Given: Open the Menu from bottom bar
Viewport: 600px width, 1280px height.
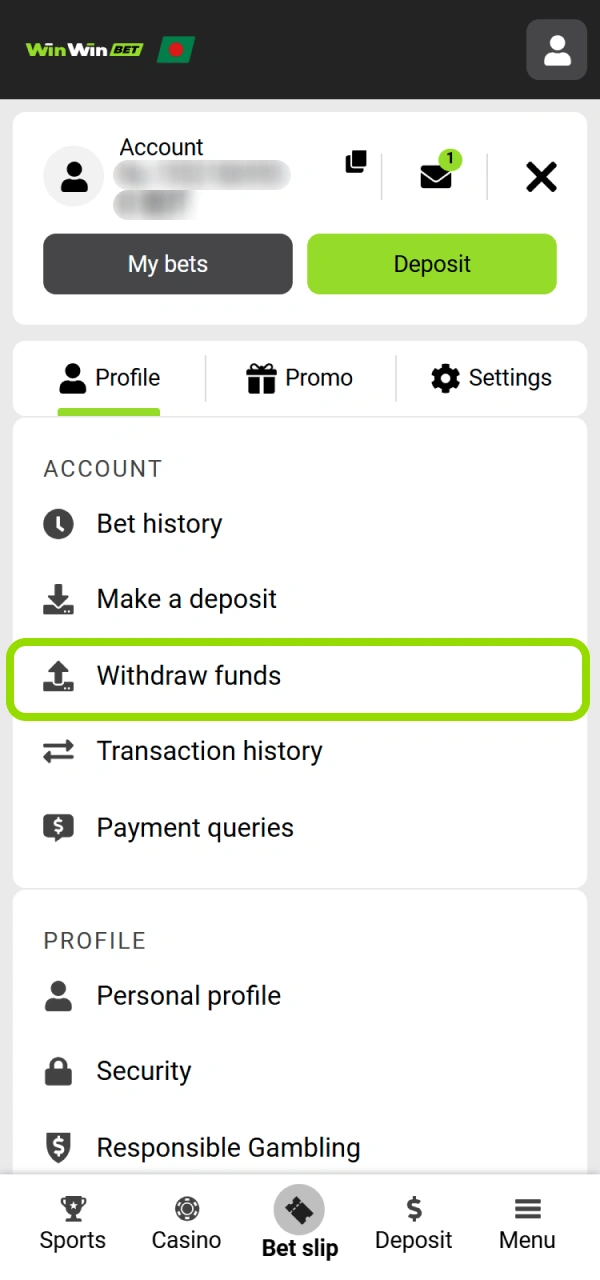Looking at the screenshot, I should pyautogui.click(x=527, y=1222).
